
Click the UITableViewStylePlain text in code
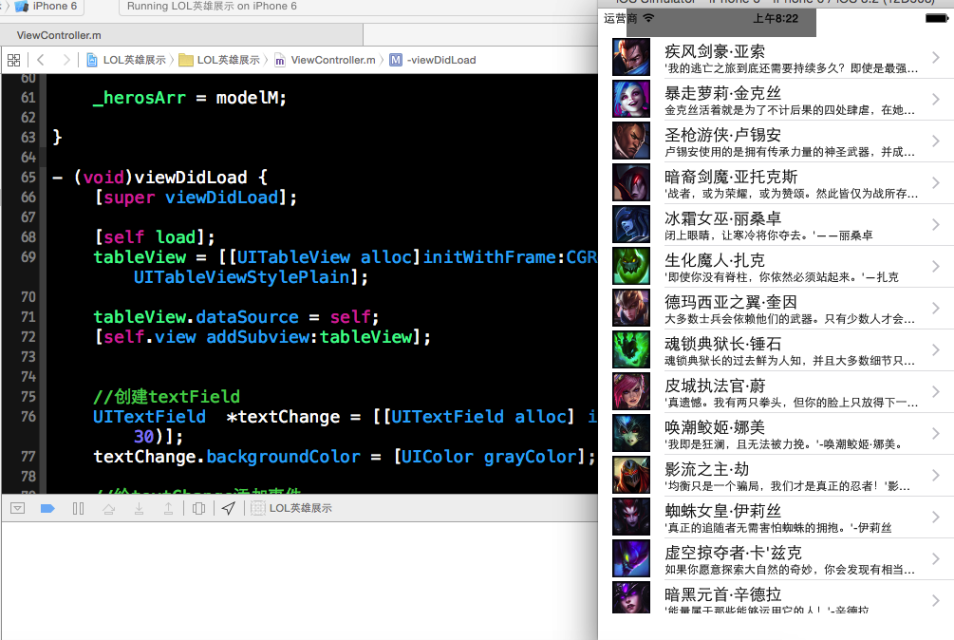242,277
